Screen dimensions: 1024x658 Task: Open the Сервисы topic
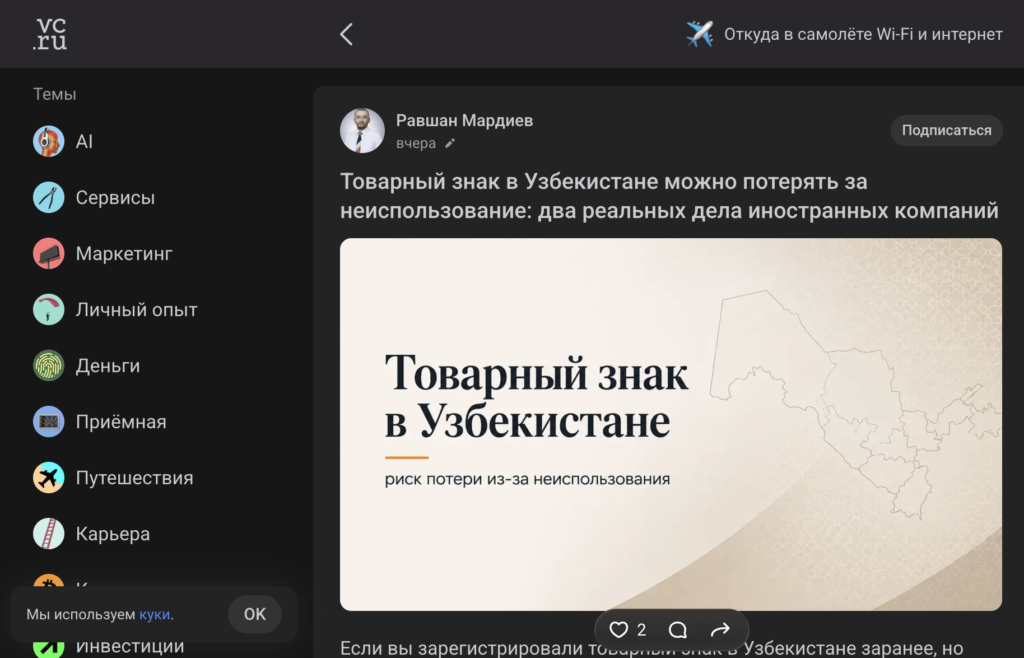coord(115,198)
